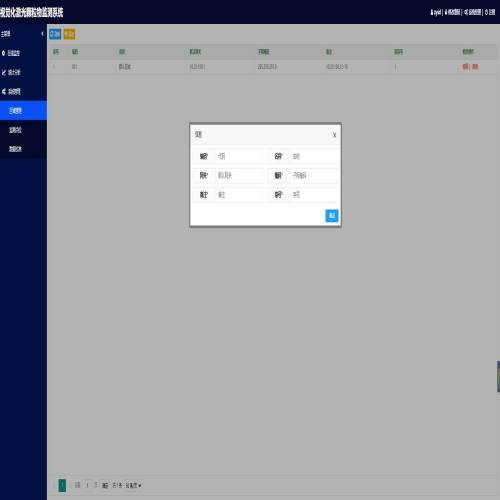Click the third-row right input in dialog
The width and height of the screenshot is (500, 500).
[x=314, y=195]
